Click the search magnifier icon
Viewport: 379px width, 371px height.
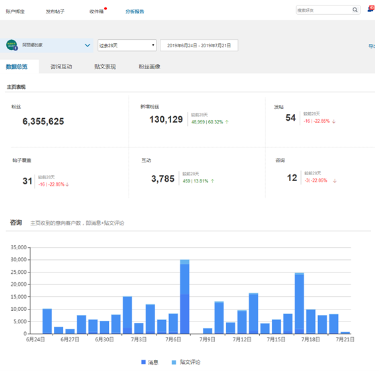(355, 10)
